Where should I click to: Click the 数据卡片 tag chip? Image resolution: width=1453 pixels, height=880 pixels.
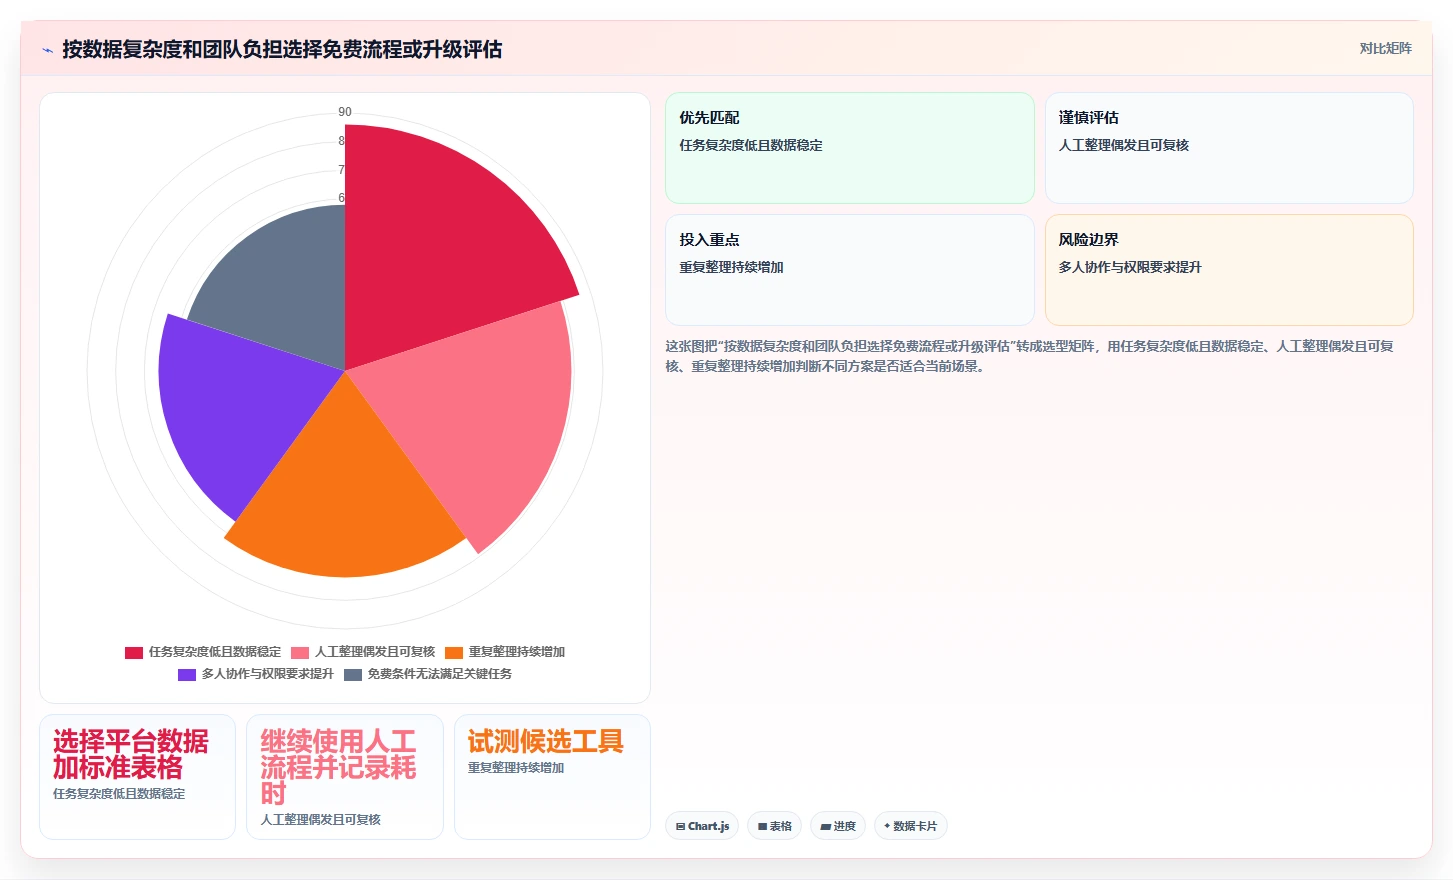tap(911, 826)
